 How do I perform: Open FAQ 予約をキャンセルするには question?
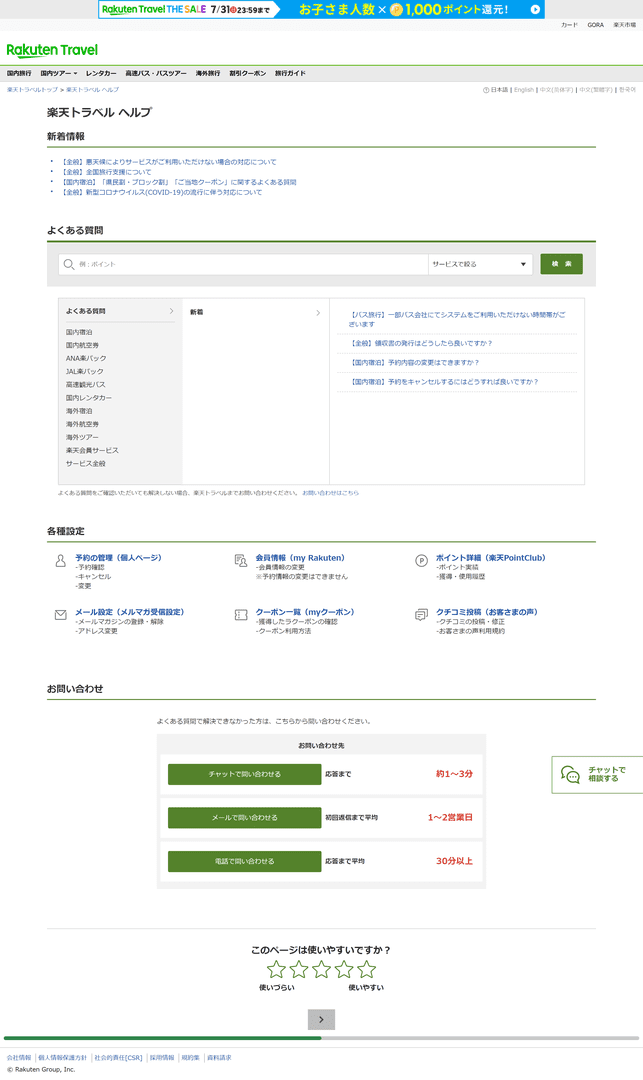click(x=445, y=382)
